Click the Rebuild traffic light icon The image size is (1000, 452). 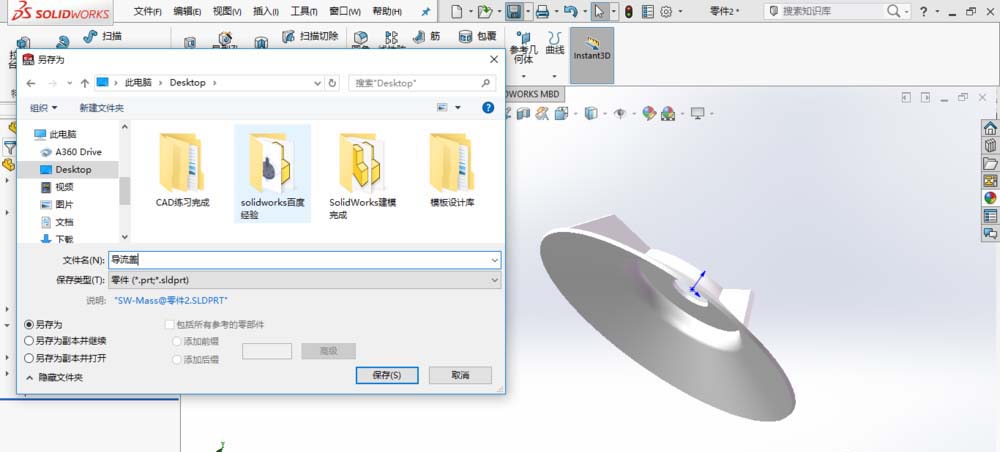(x=628, y=12)
